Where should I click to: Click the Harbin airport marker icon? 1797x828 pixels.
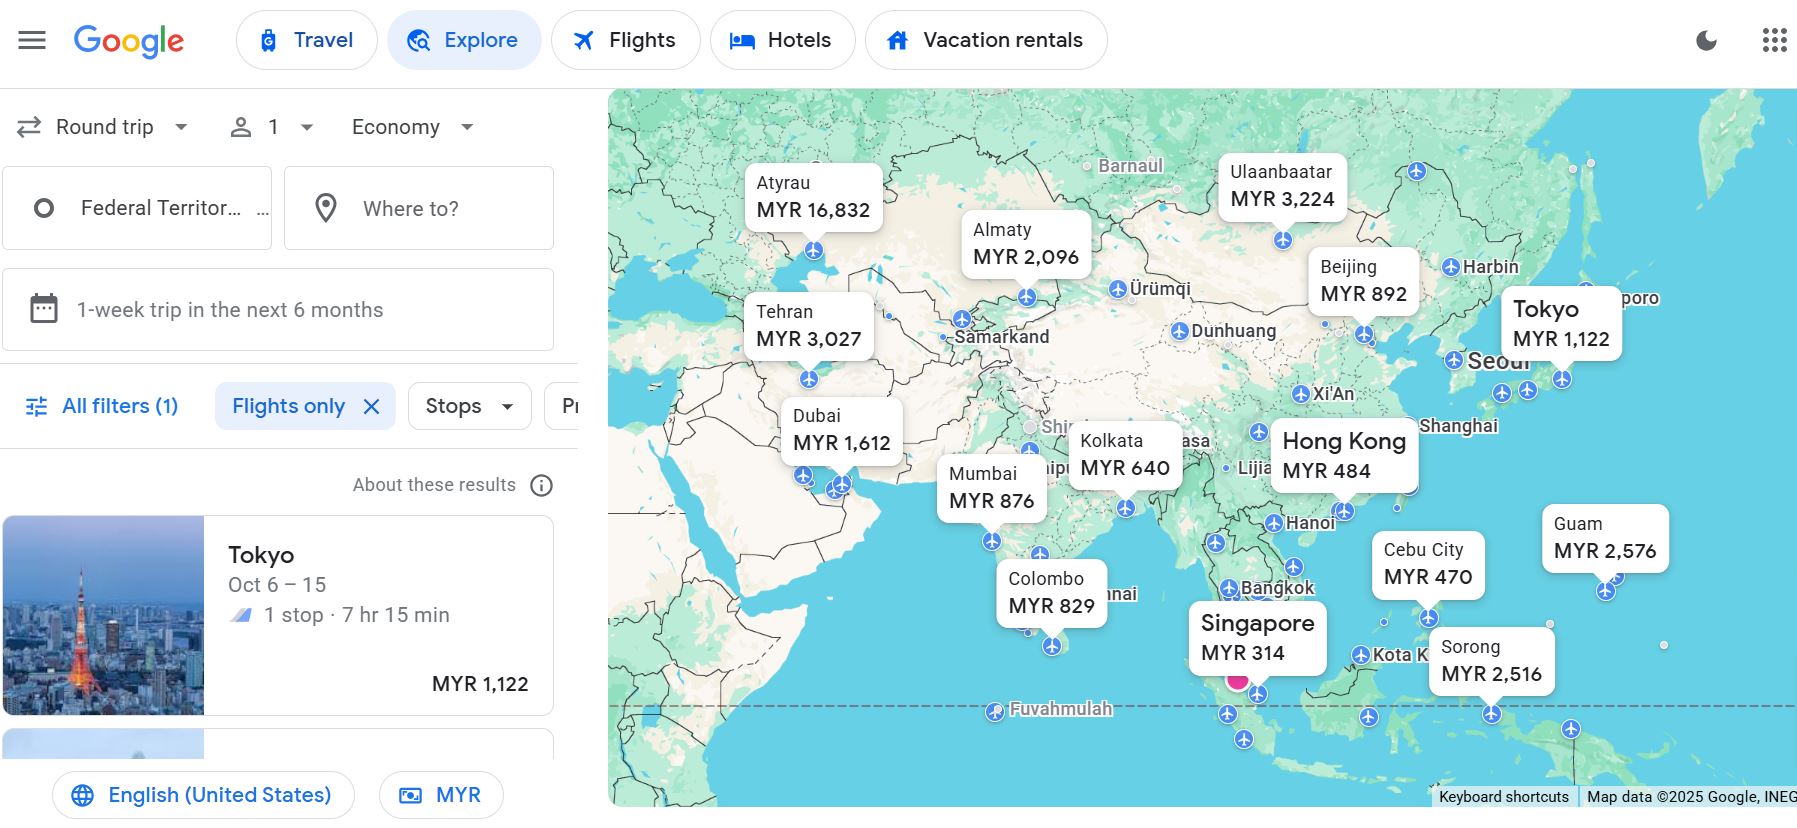tap(1451, 267)
